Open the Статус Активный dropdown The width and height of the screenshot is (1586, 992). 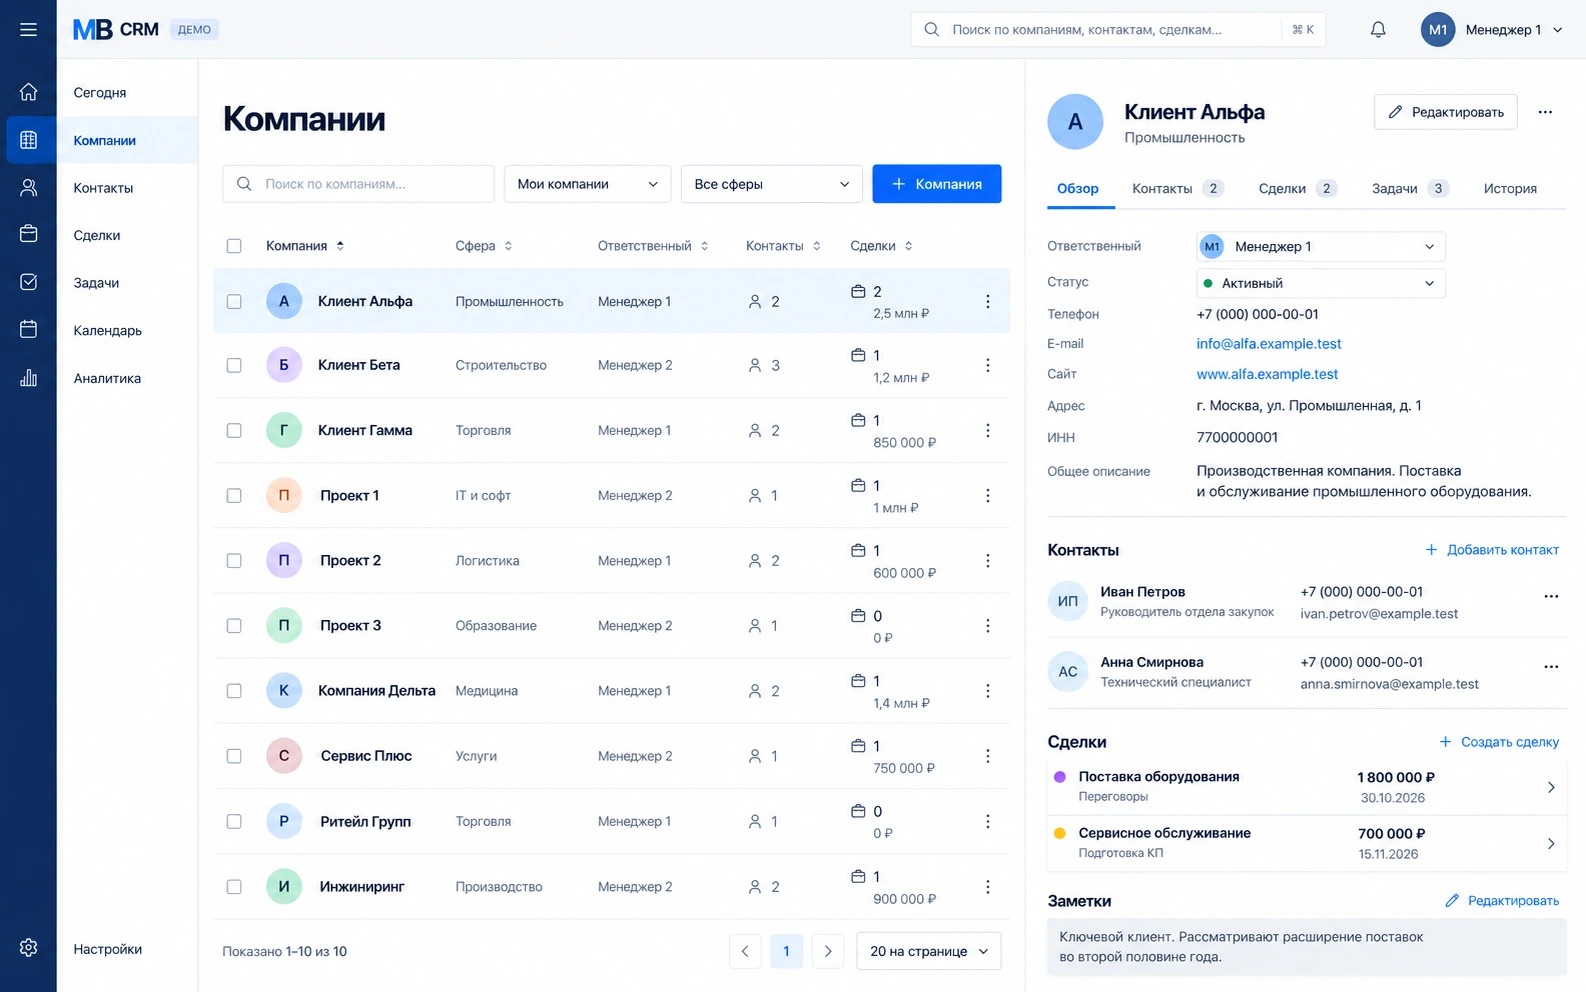[1320, 283]
